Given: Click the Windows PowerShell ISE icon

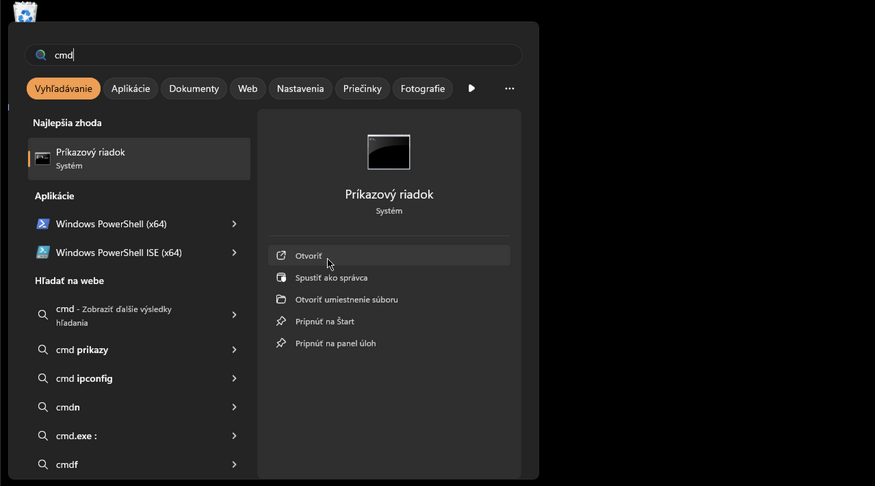Looking at the screenshot, I should coord(42,252).
